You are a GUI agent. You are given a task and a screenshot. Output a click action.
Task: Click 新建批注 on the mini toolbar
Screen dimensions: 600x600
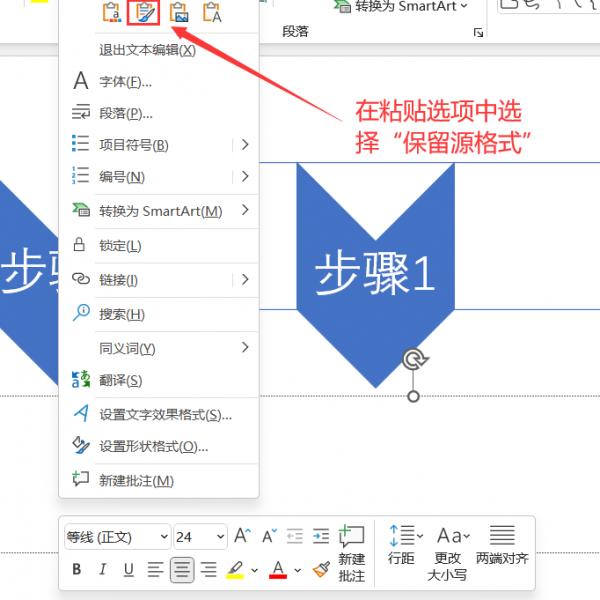tap(351, 553)
